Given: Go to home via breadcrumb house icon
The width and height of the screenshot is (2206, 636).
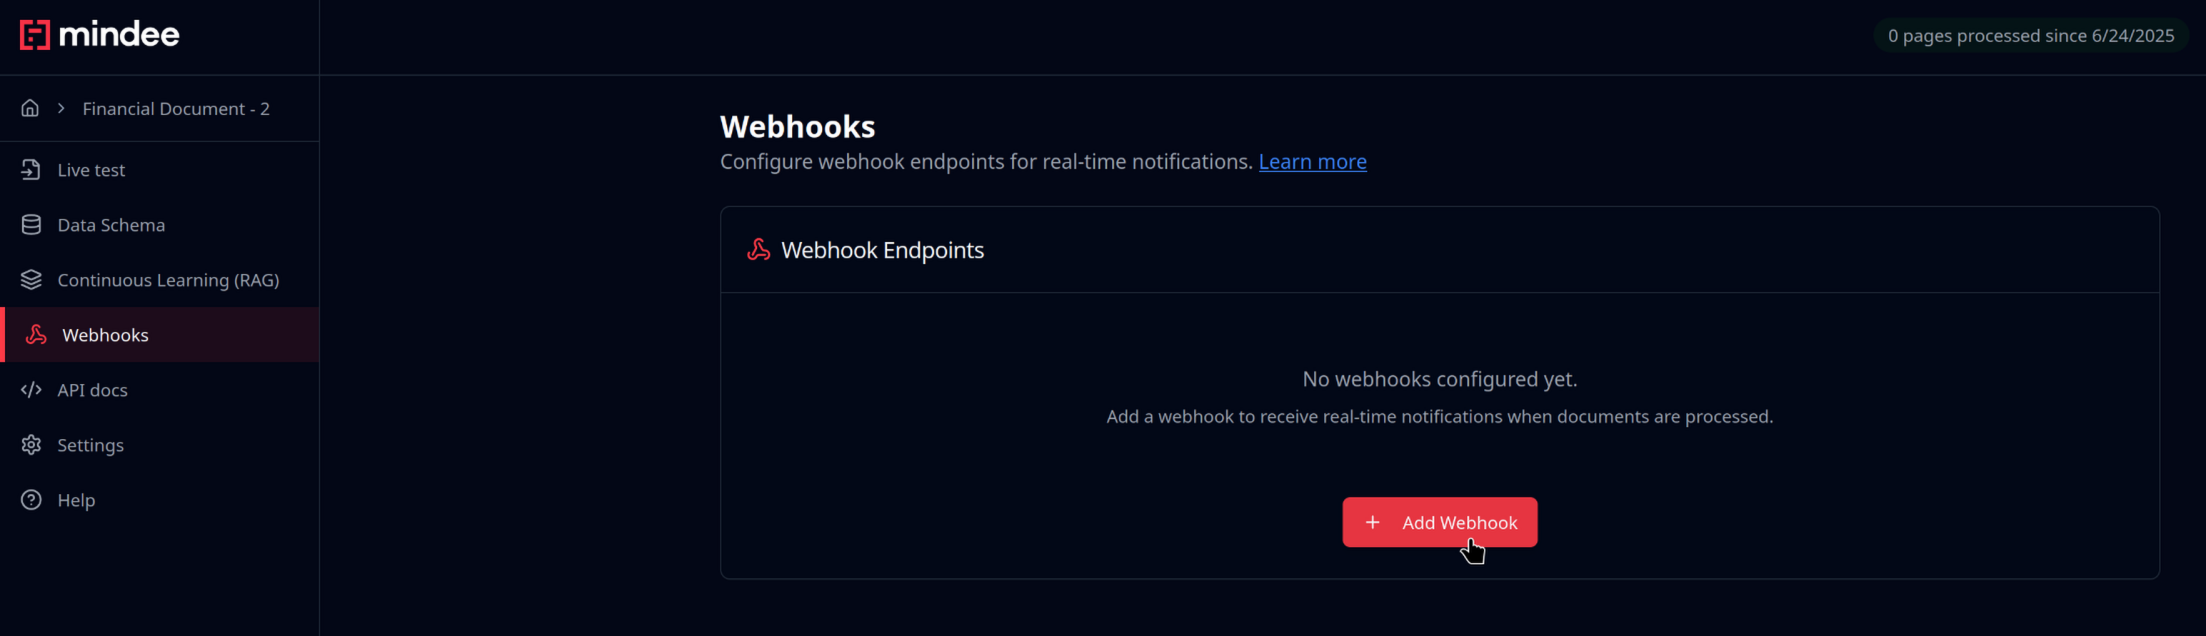Looking at the screenshot, I should (x=31, y=108).
